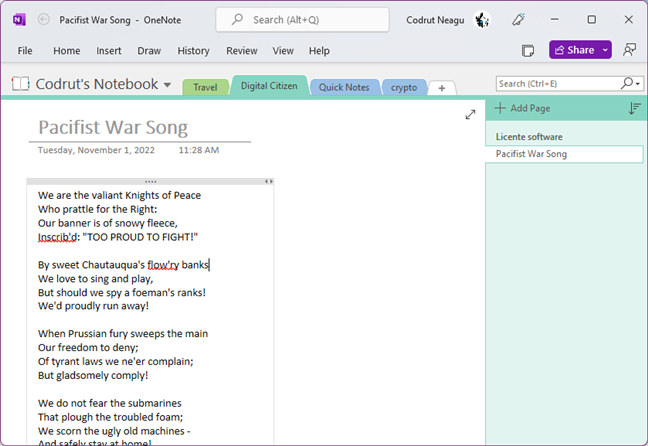Open search scope dropdown arrow
The width and height of the screenshot is (648, 446).
point(637,84)
